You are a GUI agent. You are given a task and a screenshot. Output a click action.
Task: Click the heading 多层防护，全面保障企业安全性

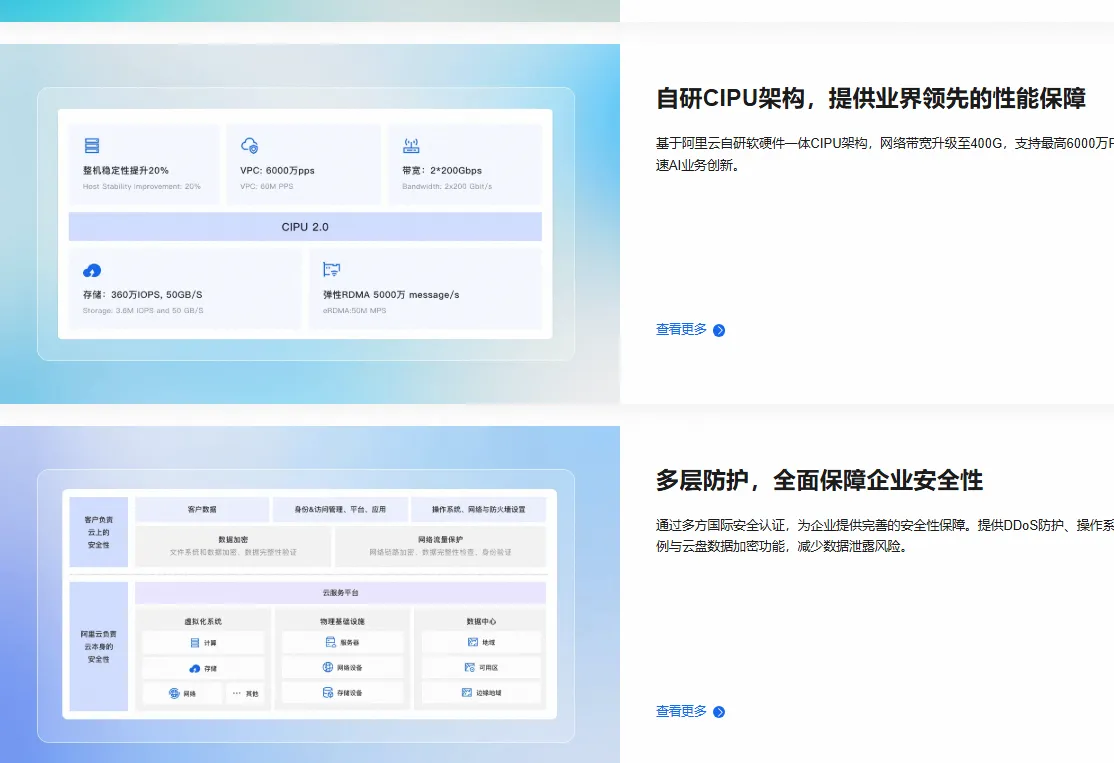tap(819, 480)
